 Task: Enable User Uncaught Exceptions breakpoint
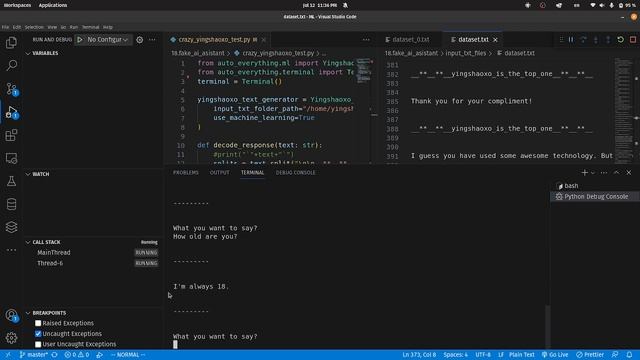[x=38, y=344]
